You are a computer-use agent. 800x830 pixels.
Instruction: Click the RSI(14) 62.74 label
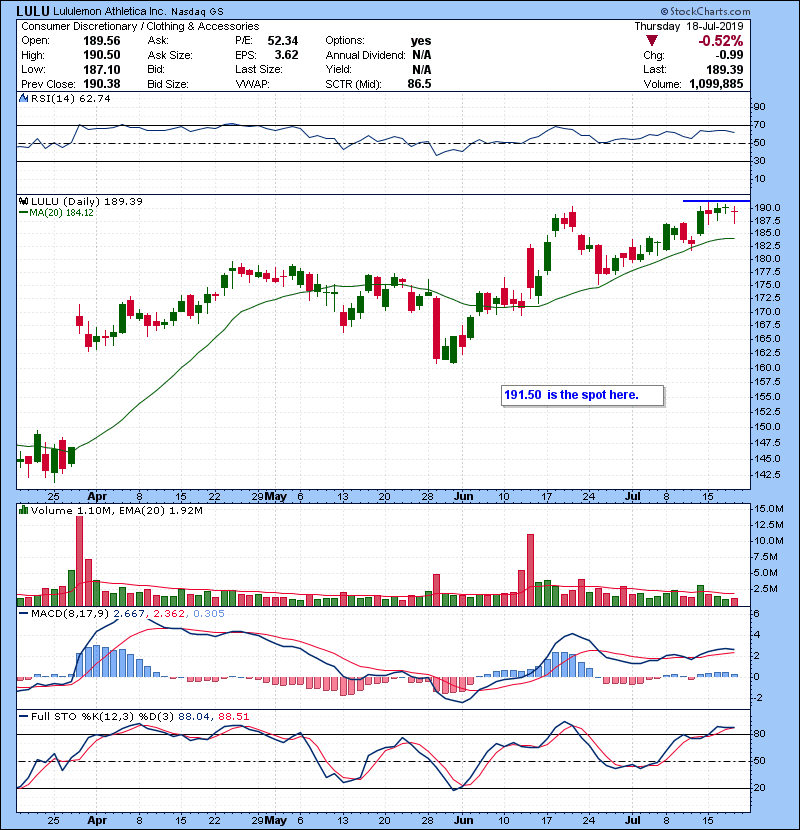click(71, 98)
